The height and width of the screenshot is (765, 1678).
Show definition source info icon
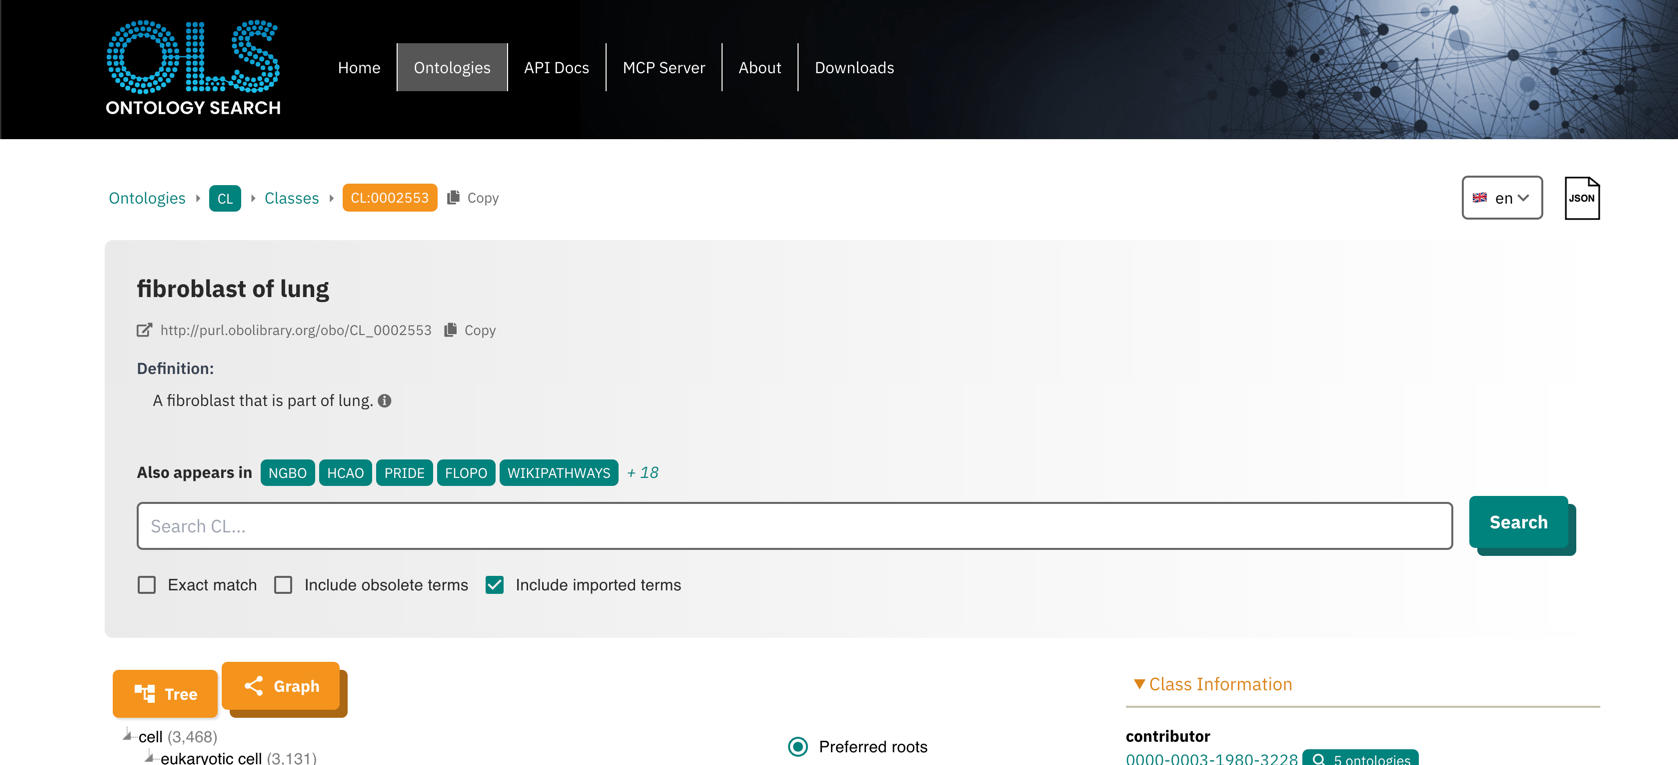point(385,401)
